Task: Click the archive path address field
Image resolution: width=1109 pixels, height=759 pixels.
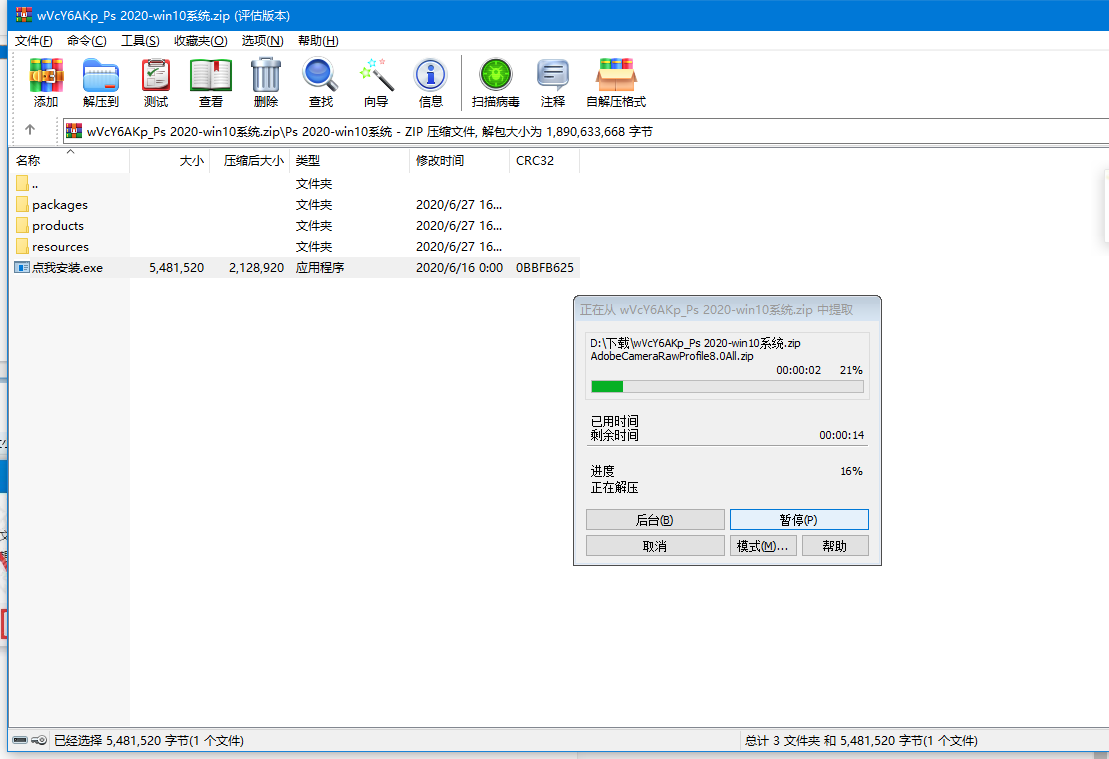Action: (x=586, y=131)
